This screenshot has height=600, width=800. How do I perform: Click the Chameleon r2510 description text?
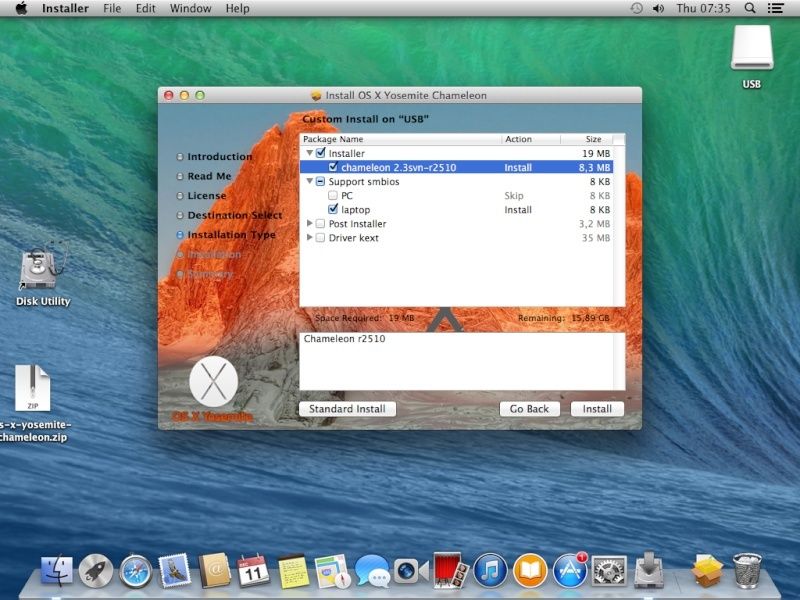click(x=344, y=339)
